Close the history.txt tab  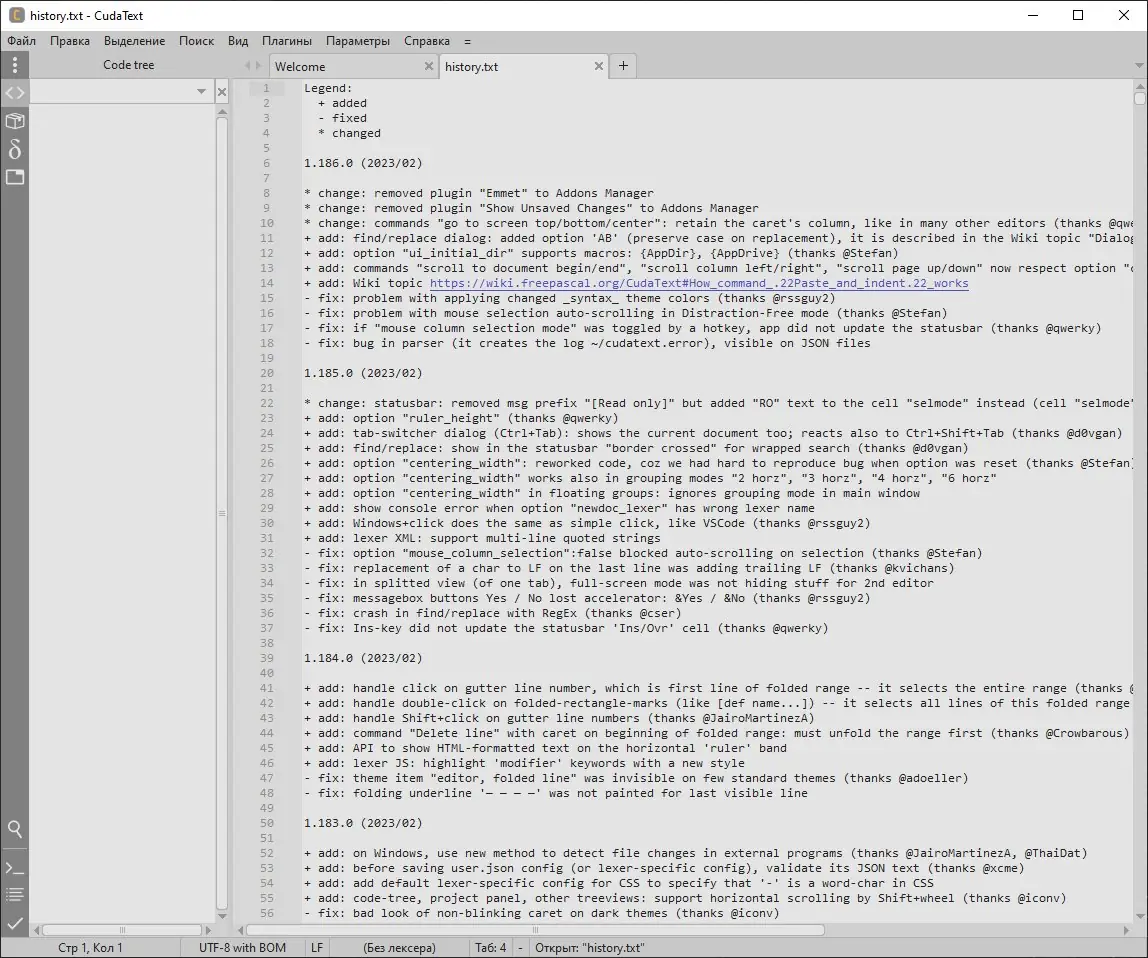(x=598, y=66)
